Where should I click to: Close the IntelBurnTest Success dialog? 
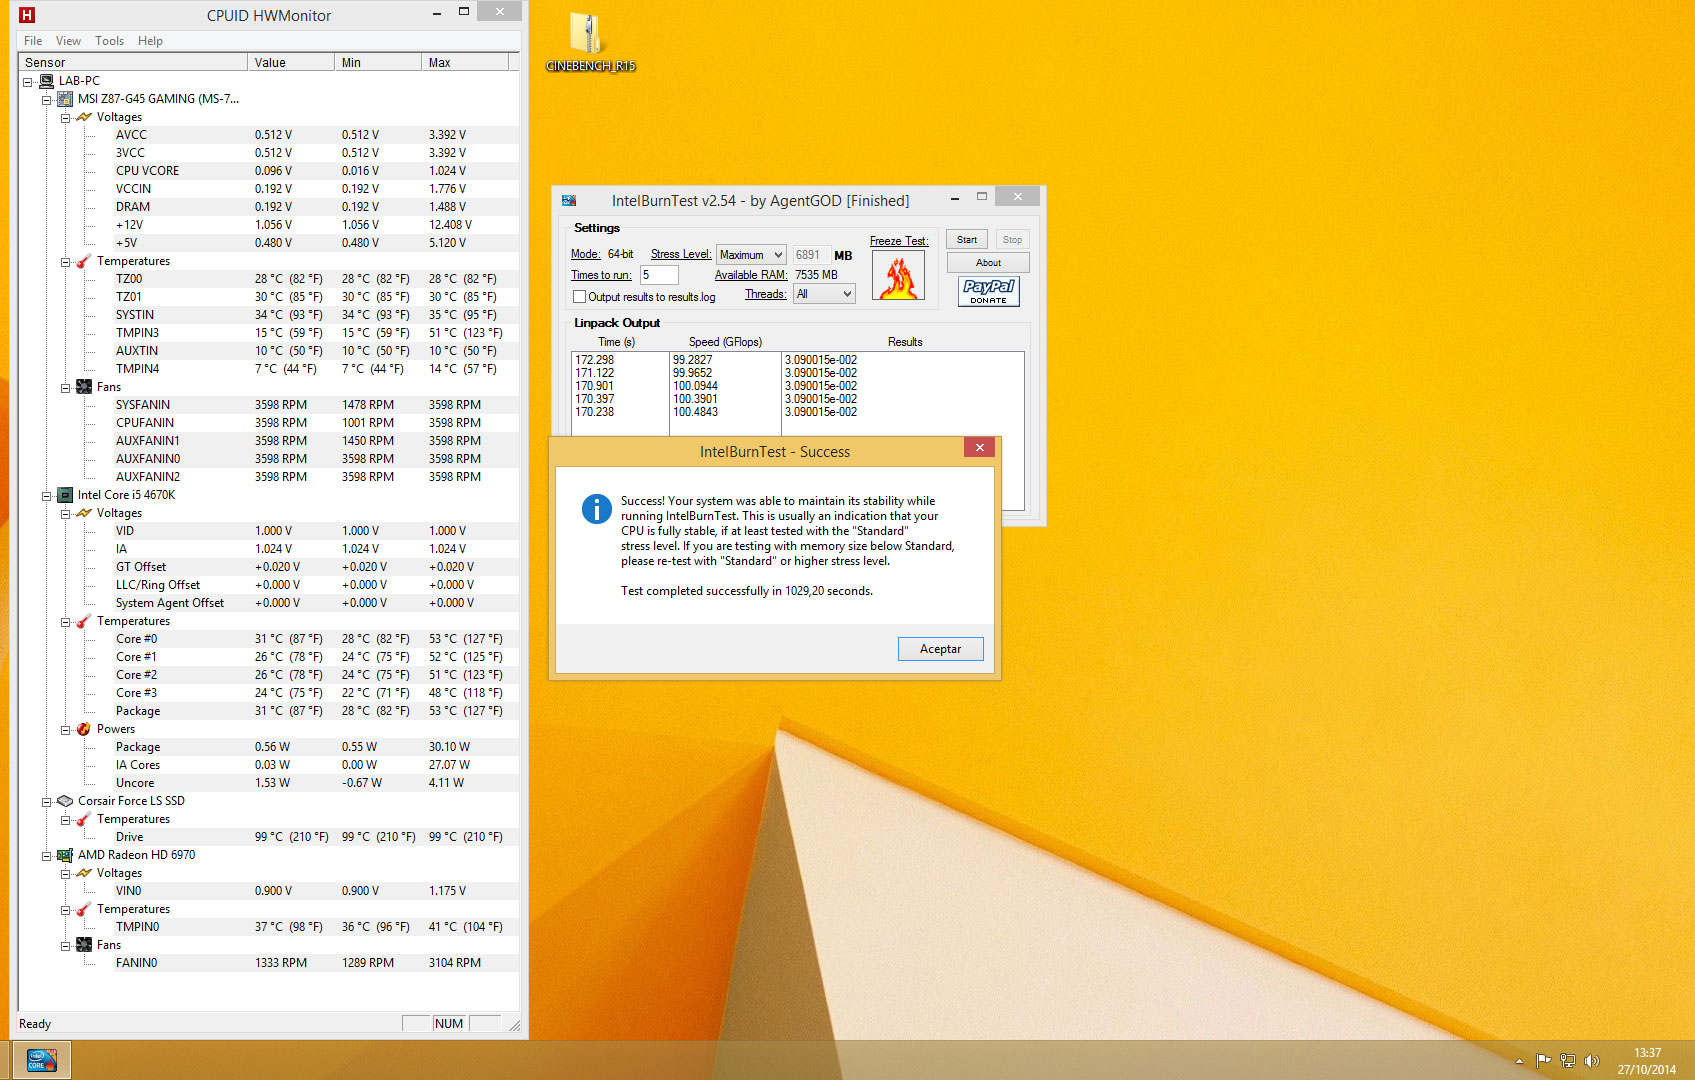pyautogui.click(x=979, y=448)
